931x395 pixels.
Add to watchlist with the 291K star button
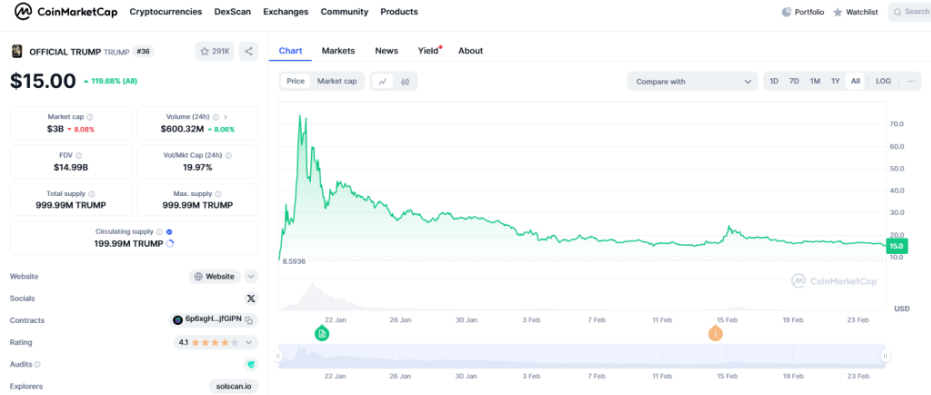[214, 52]
